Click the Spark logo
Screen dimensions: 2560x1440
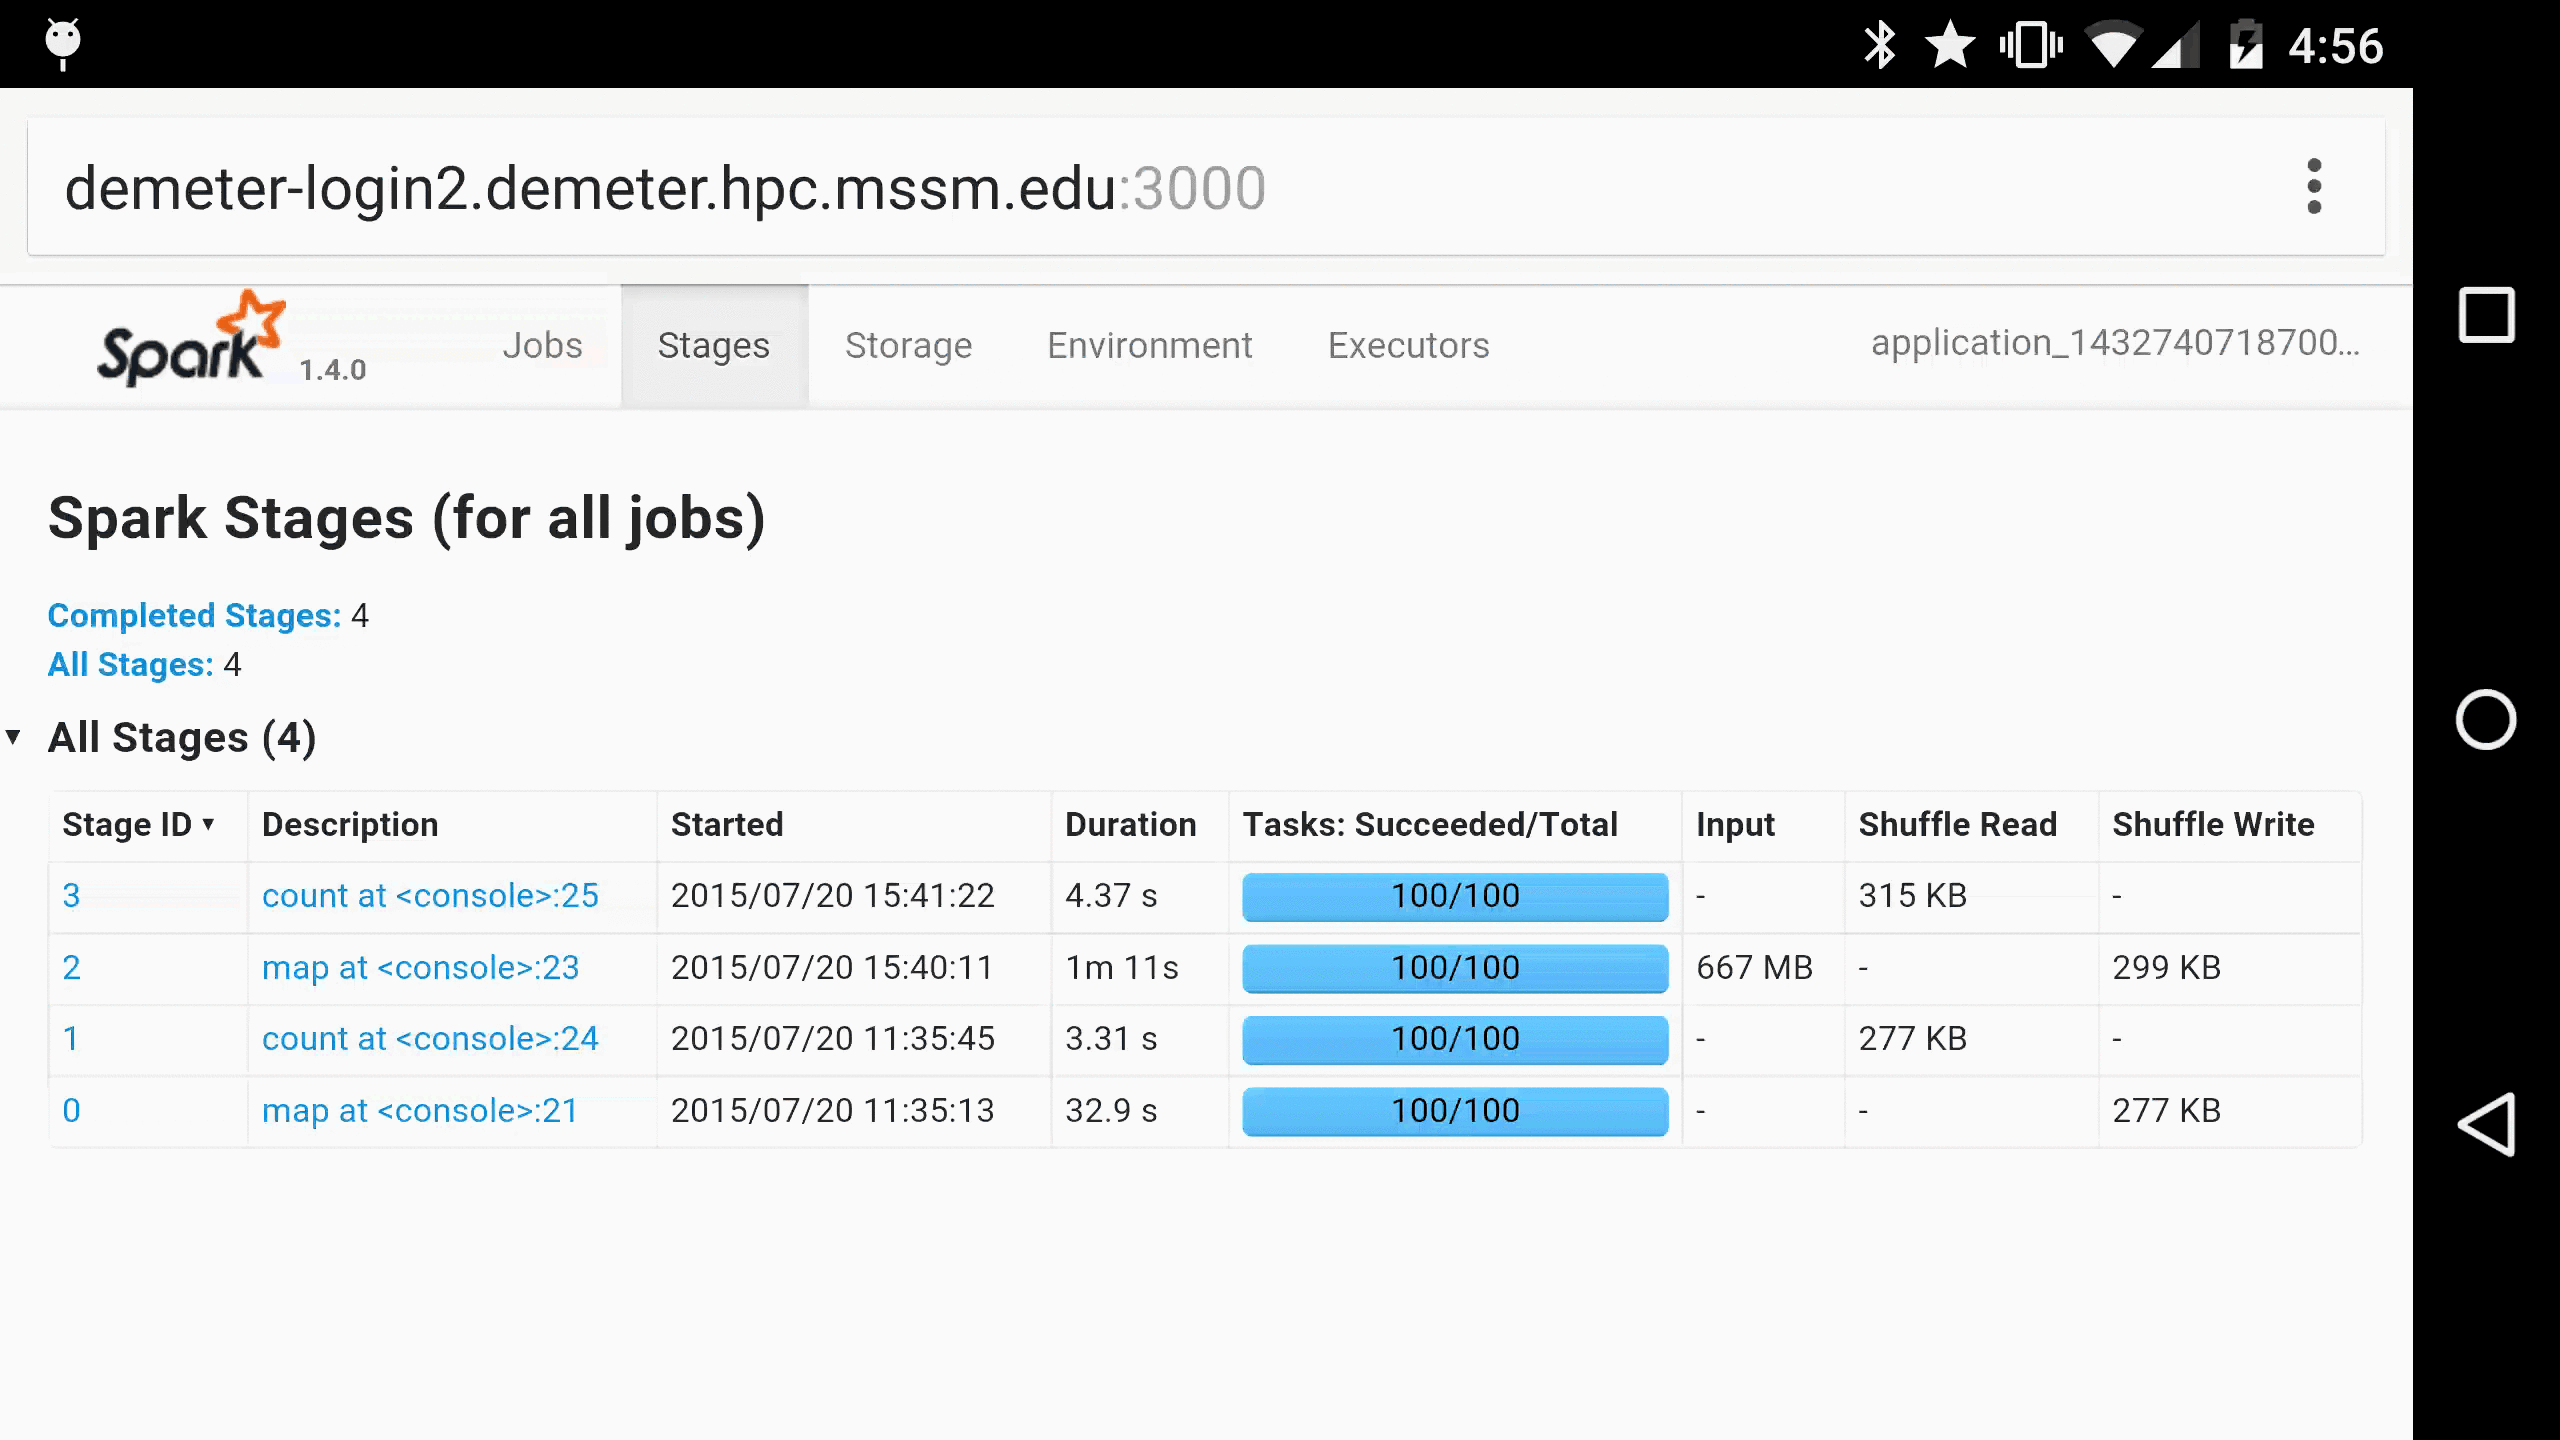coord(190,340)
